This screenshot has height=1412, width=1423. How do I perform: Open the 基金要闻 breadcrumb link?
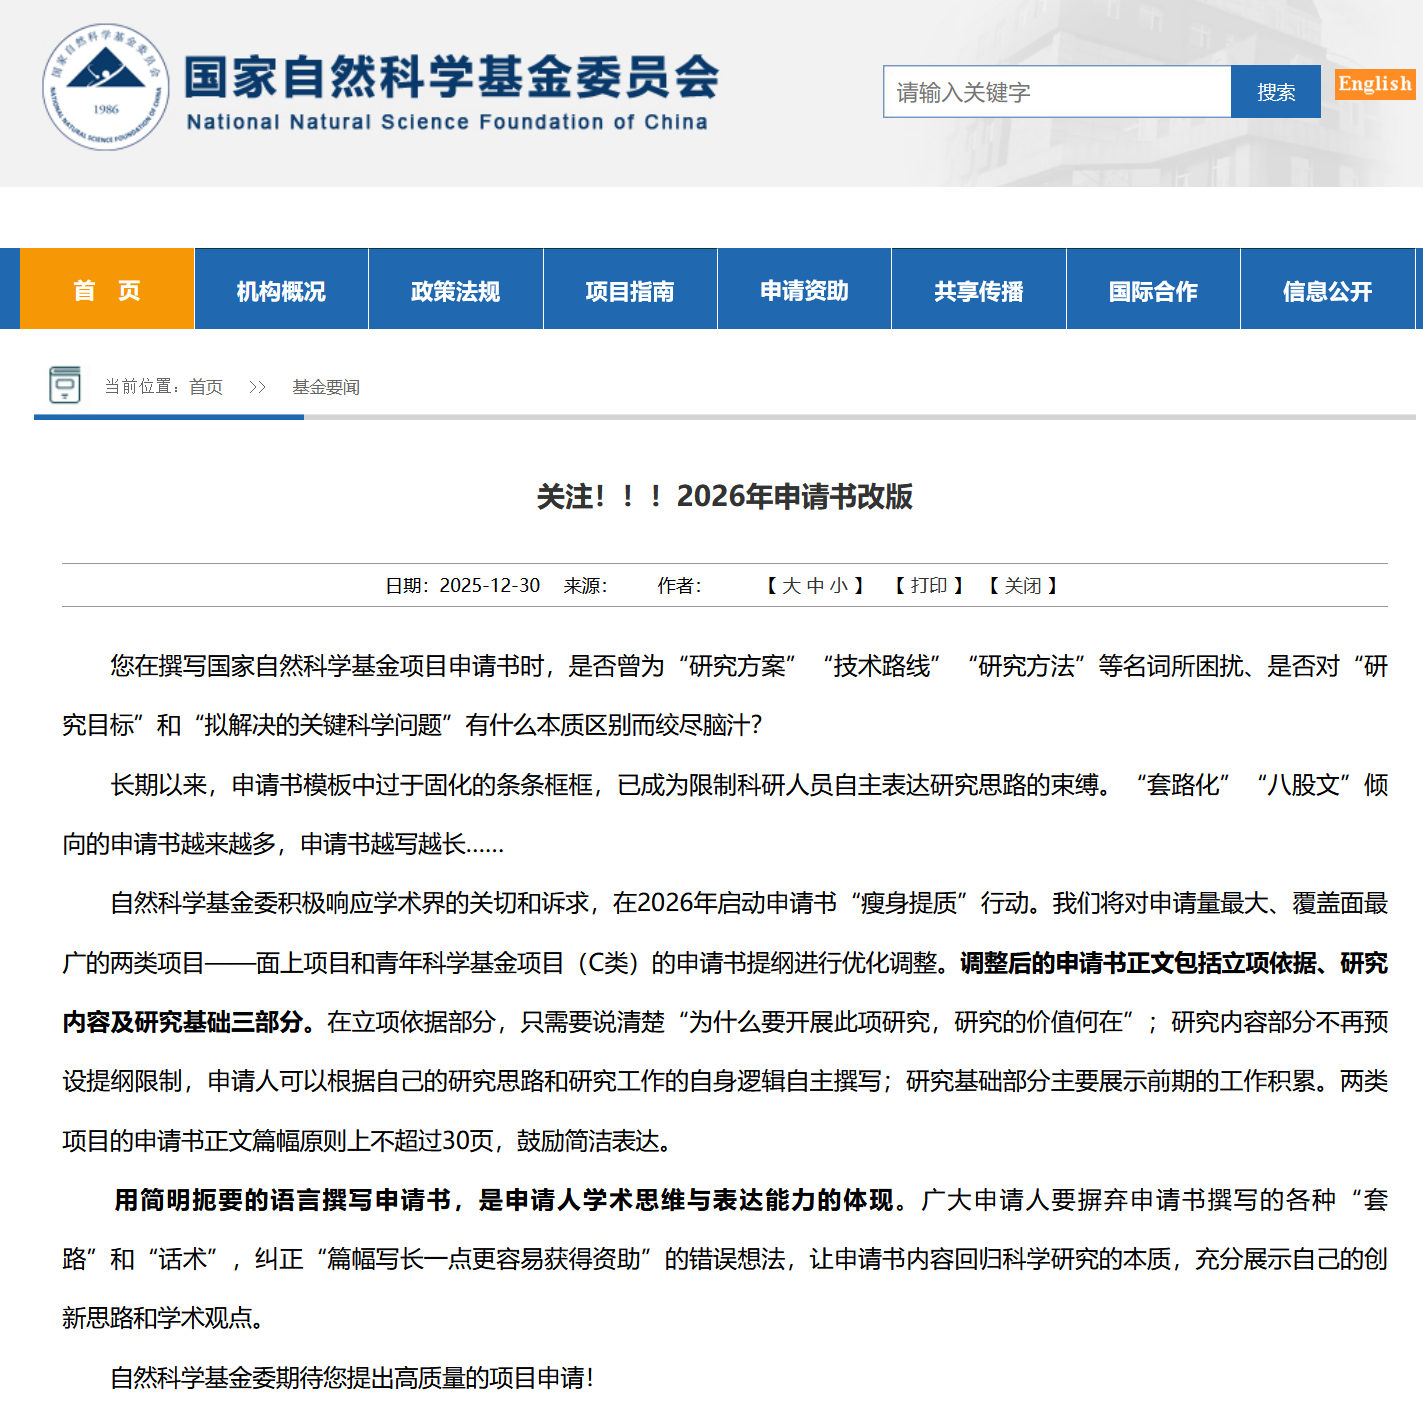tap(326, 387)
